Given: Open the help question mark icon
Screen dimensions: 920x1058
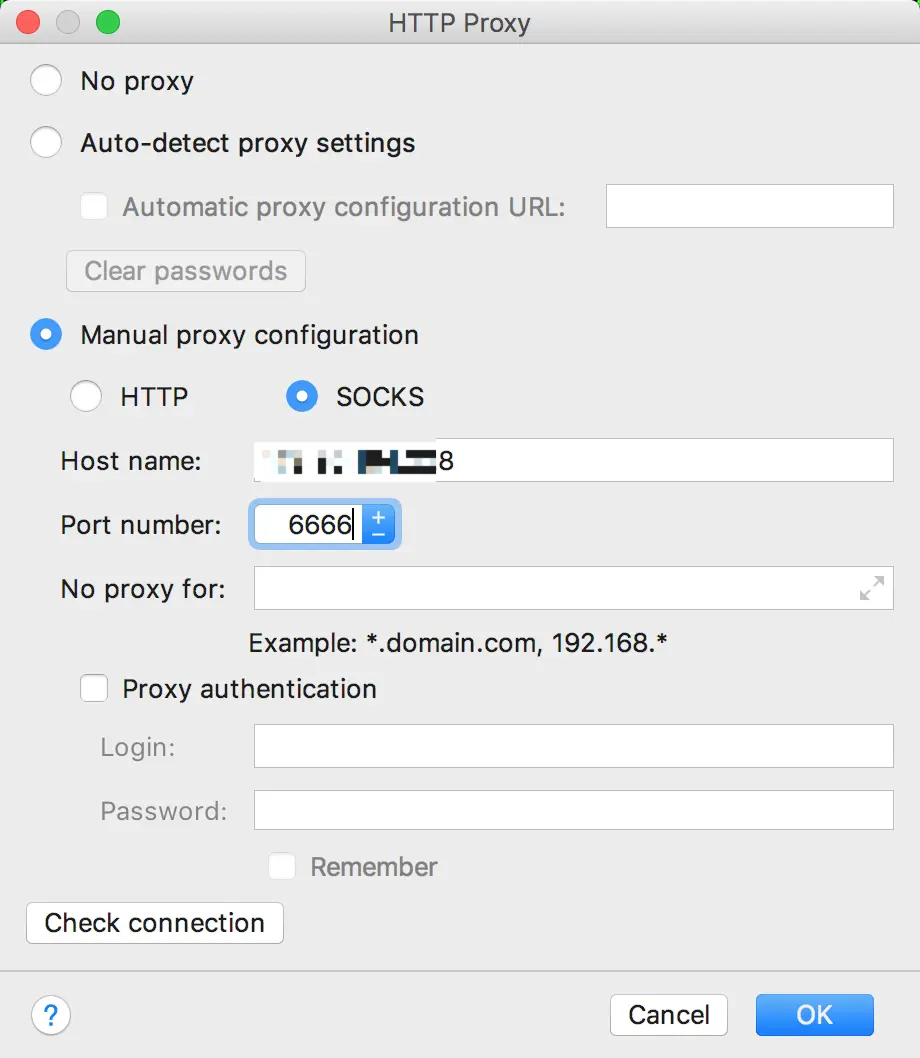Looking at the screenshot, I should click(50, 1015).
